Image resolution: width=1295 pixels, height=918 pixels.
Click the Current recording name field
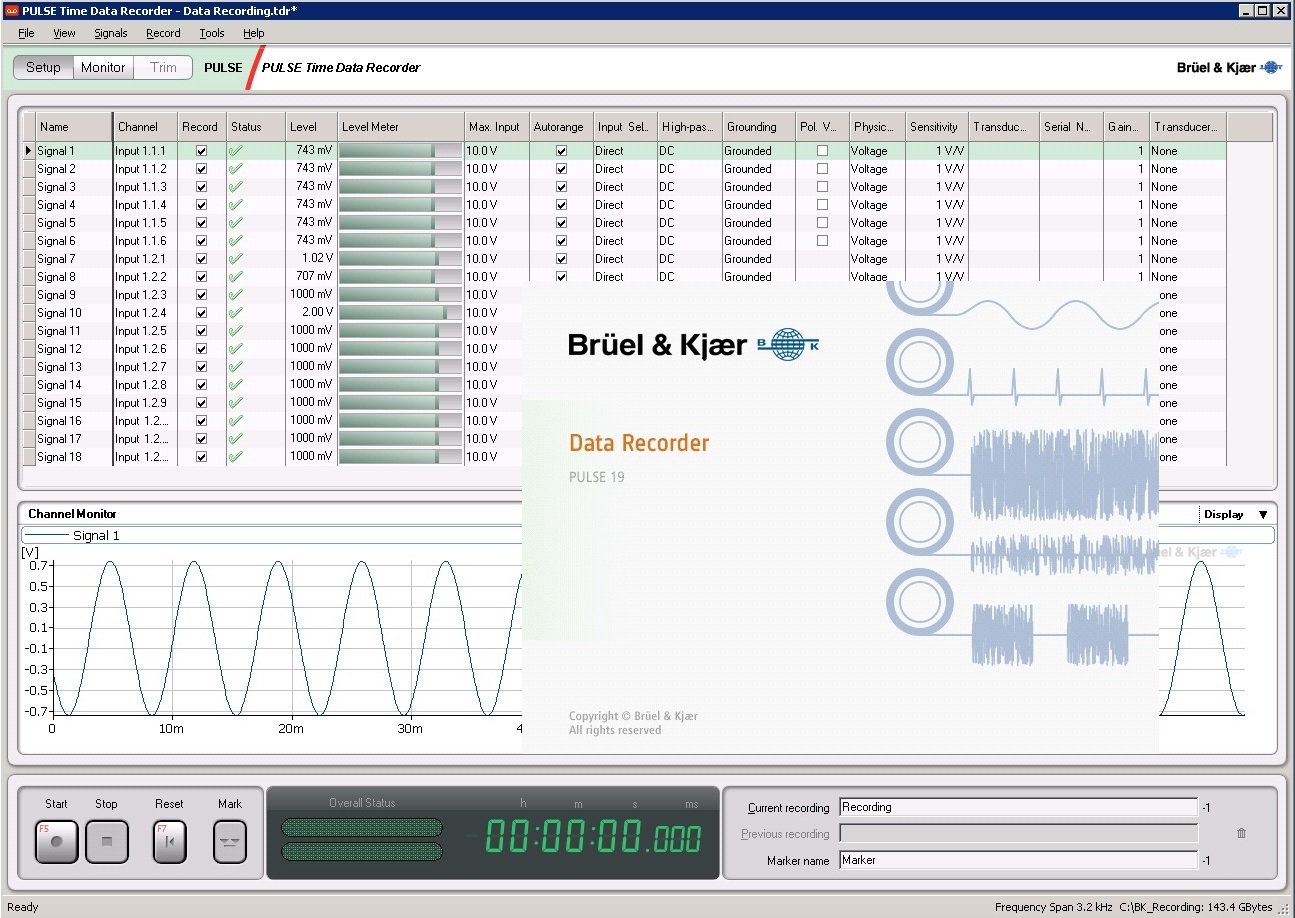(1018, 807)
